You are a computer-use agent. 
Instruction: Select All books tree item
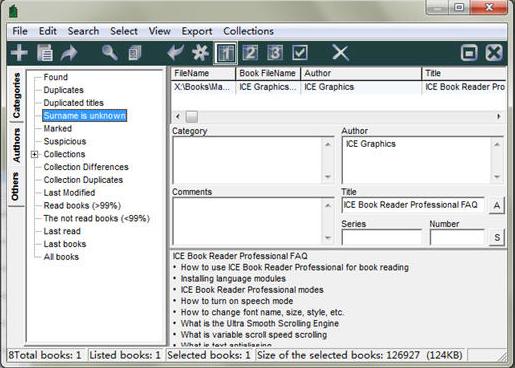point(61,257)
